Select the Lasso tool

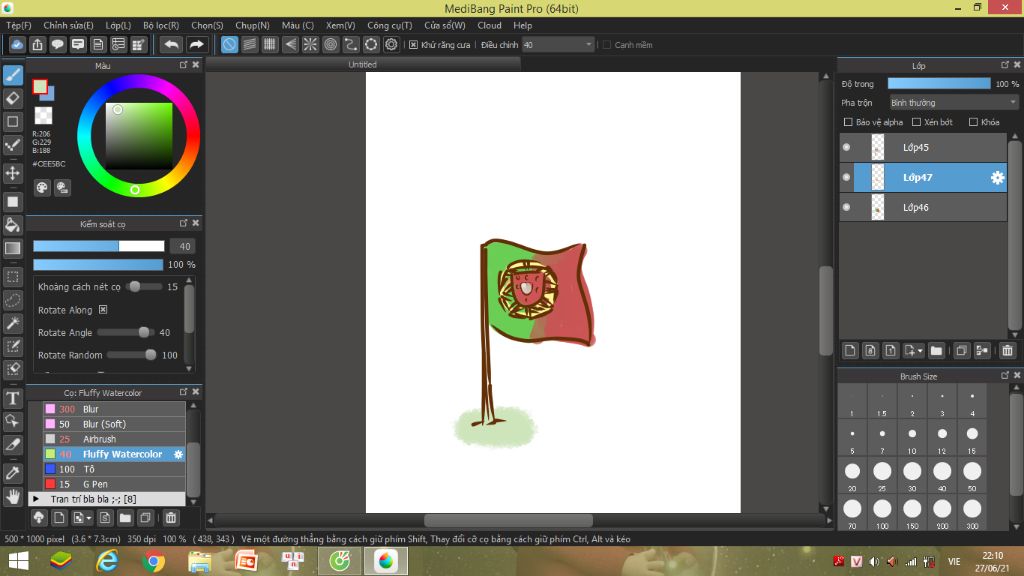(13, 300)
